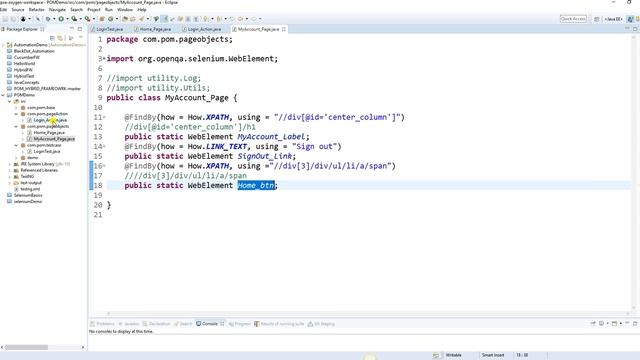Select Home_Page.java in Package Explorer
640x360 pixels.
click(49, 133)
